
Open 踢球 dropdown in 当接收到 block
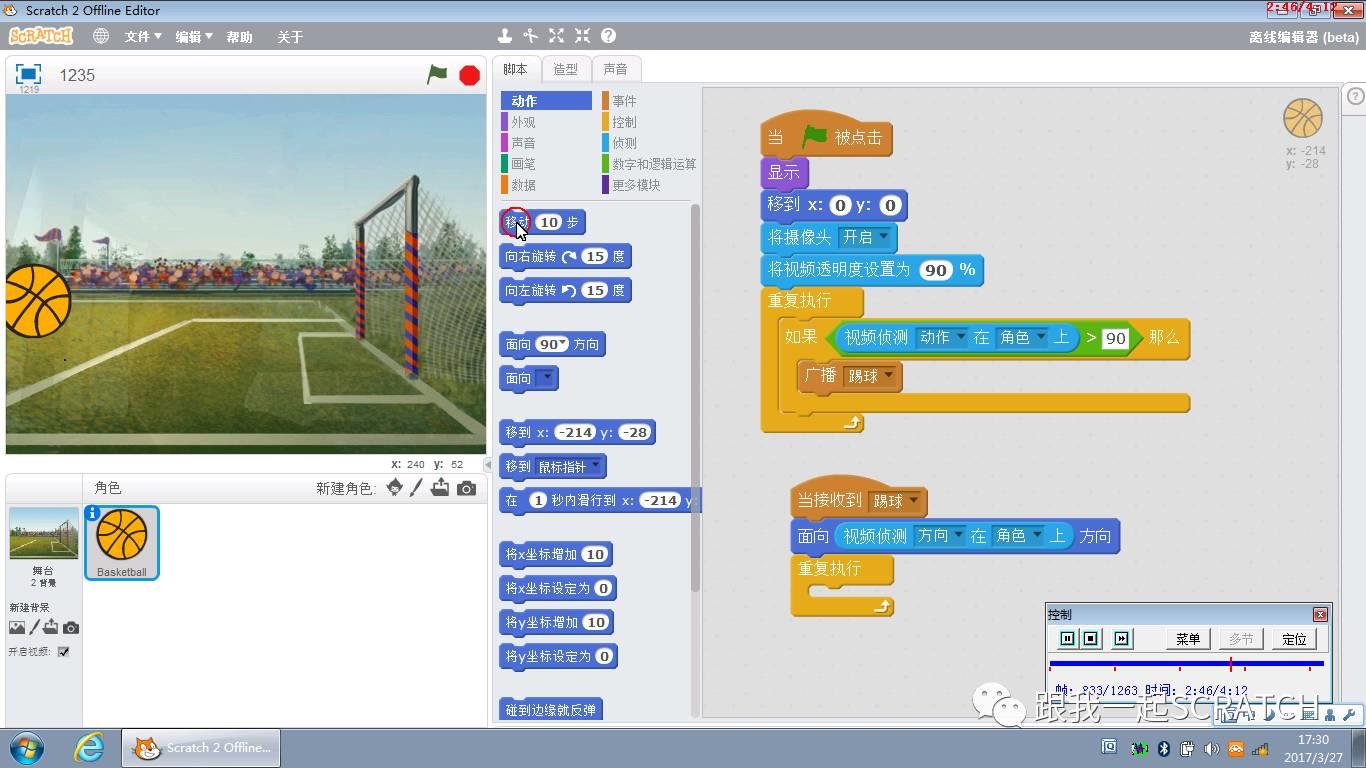pyautogui.click(x=913, y=500)
